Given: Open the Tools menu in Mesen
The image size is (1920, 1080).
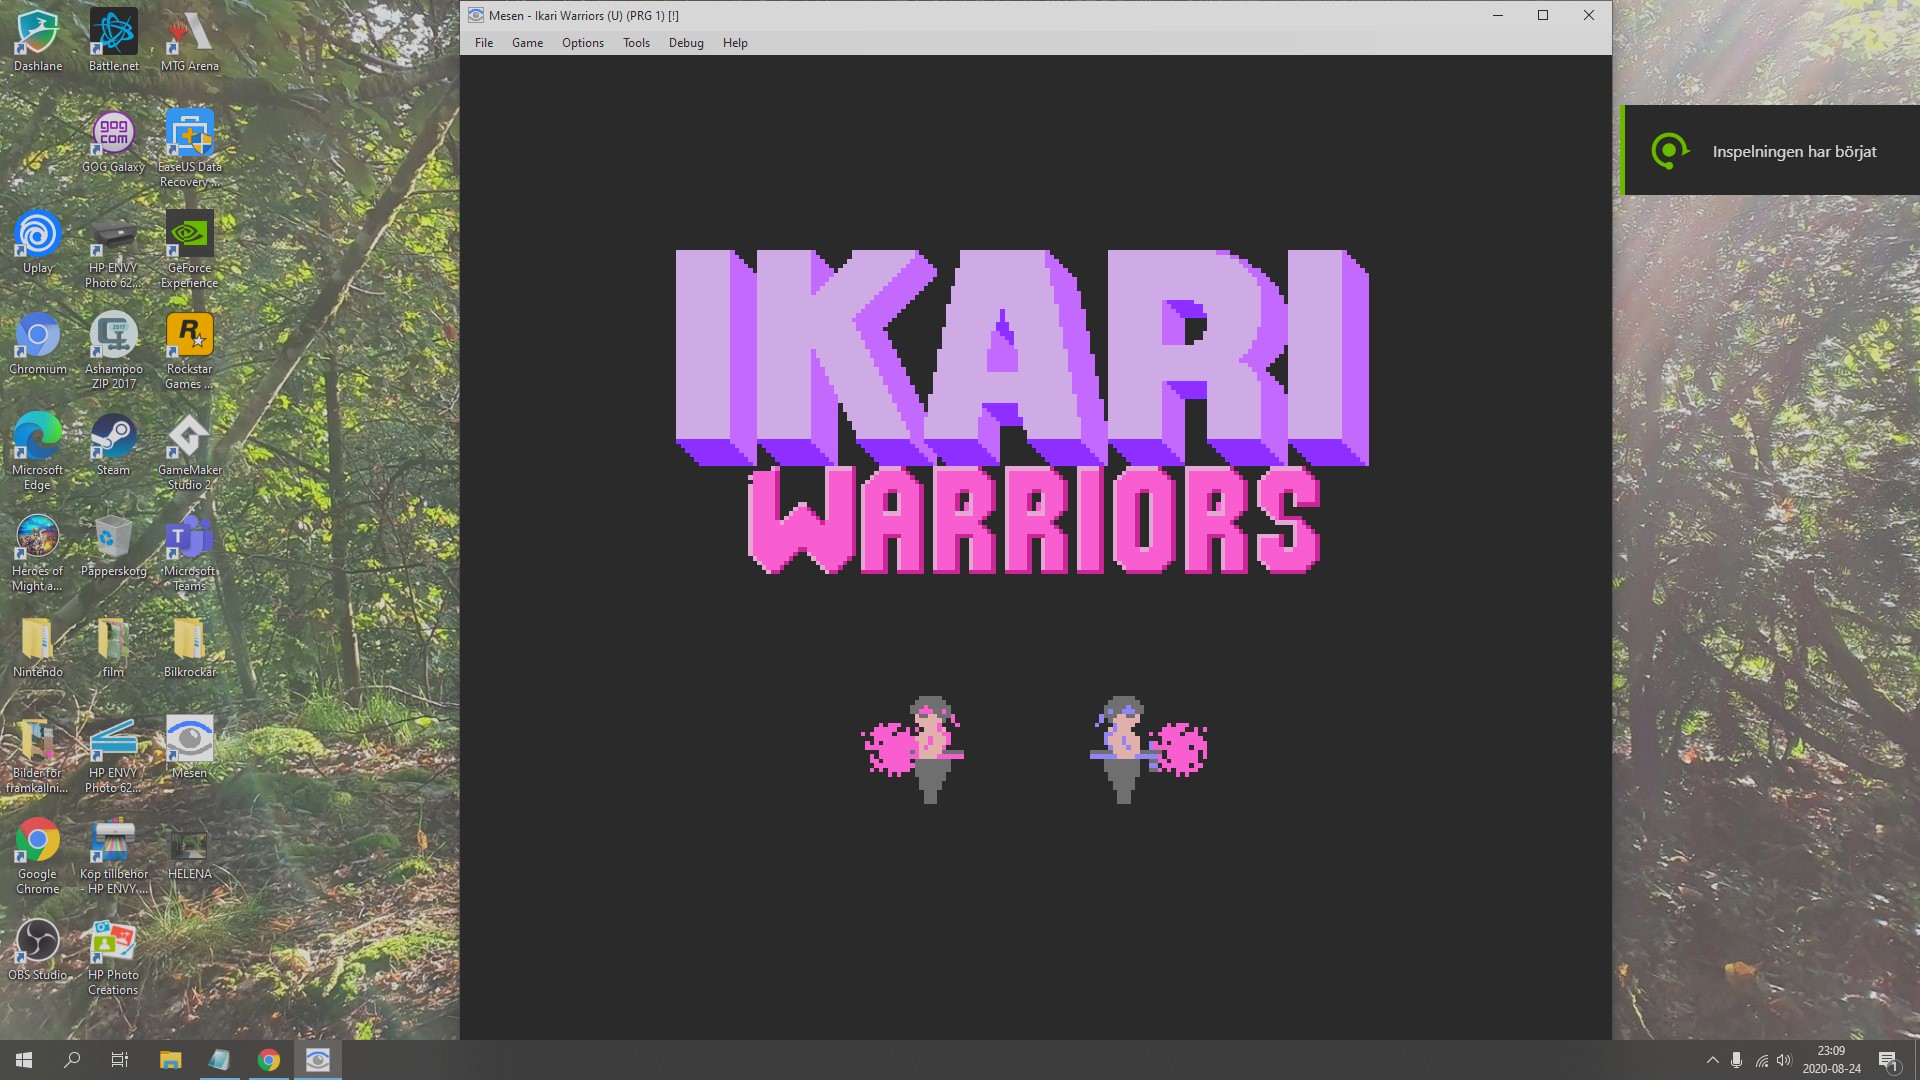Looking at the screenshot, I should (636, 43).
